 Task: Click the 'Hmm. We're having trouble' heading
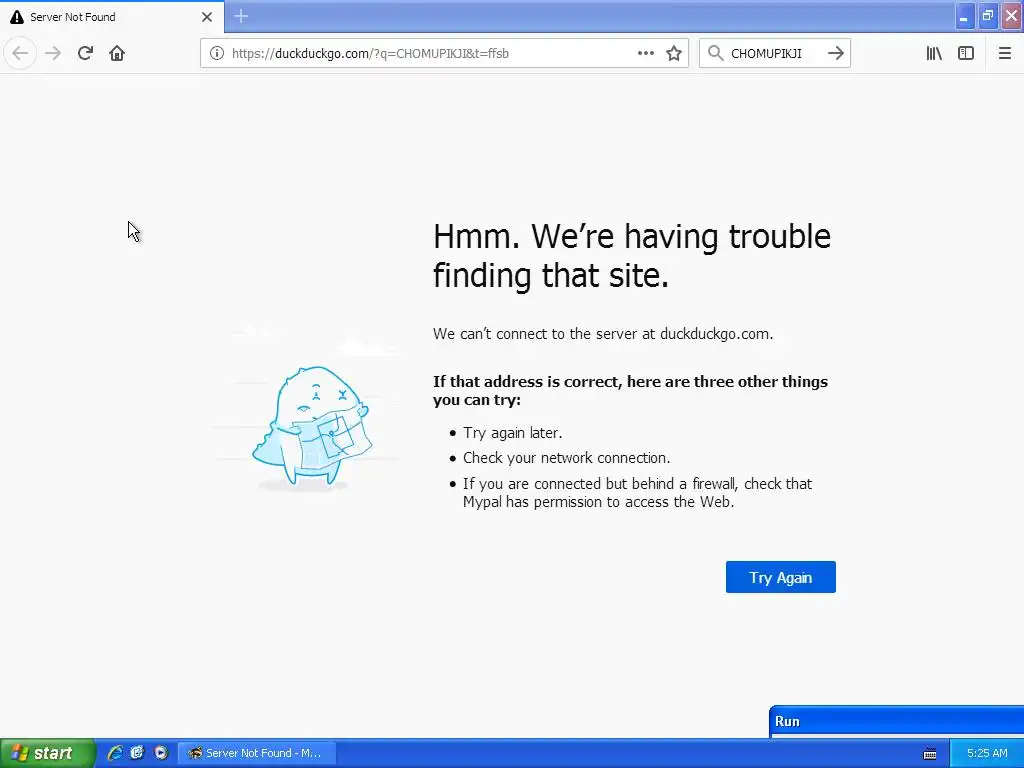(632, 255)
